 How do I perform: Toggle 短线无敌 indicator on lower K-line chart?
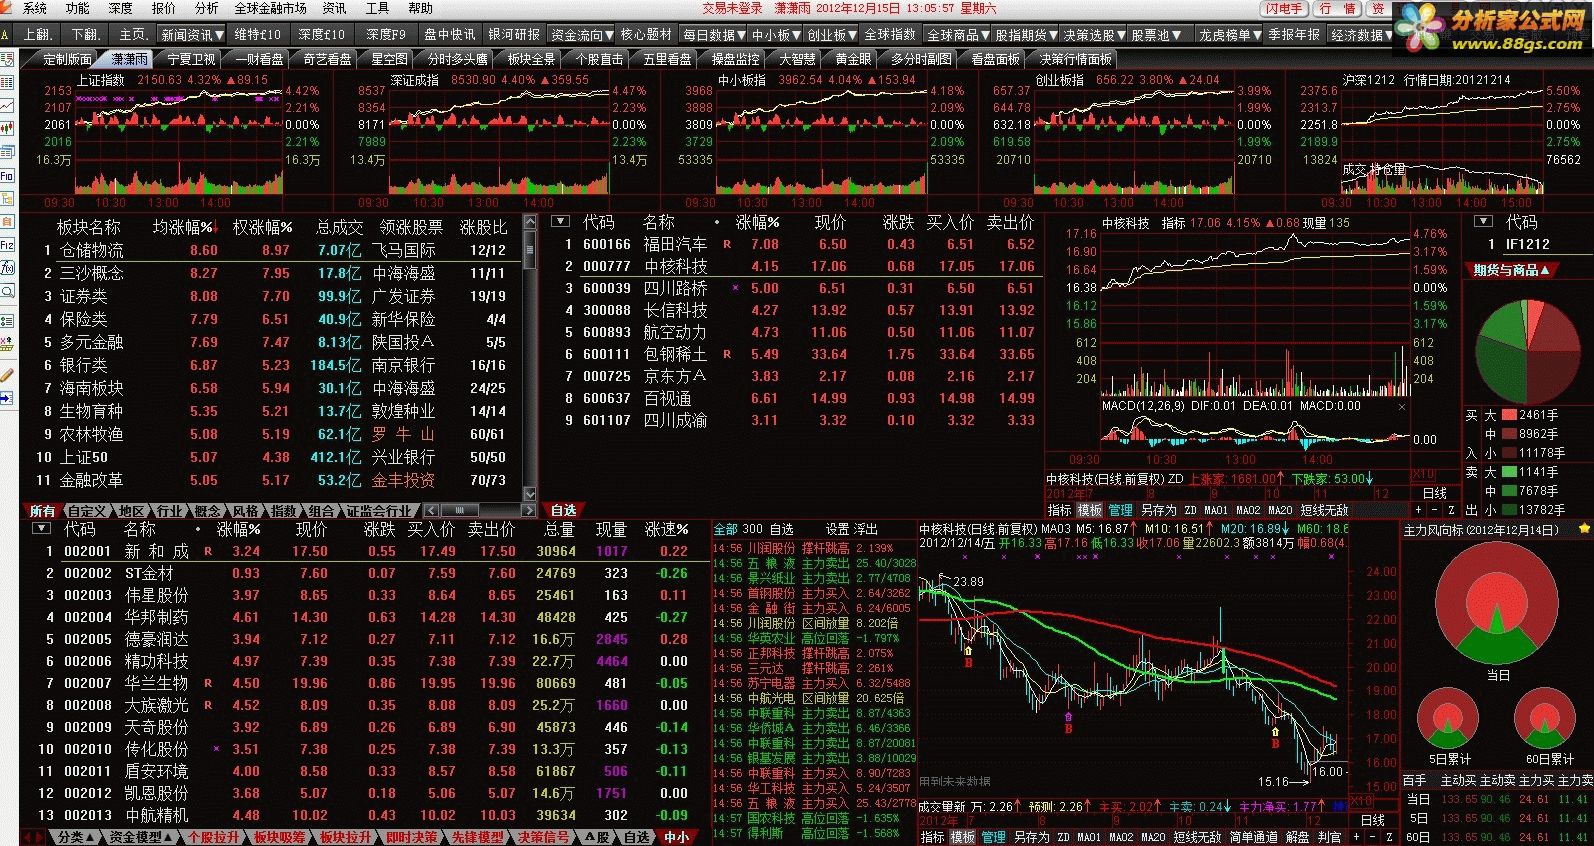[x=1198, y=837]
